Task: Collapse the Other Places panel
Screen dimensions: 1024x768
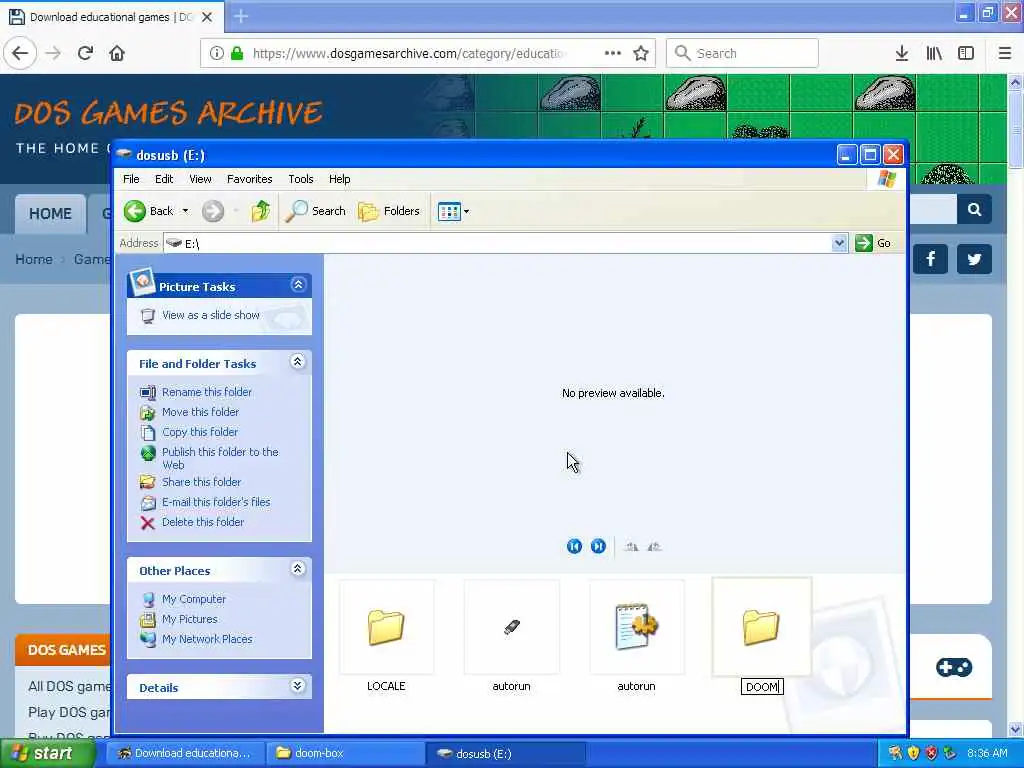Action: 297,569
